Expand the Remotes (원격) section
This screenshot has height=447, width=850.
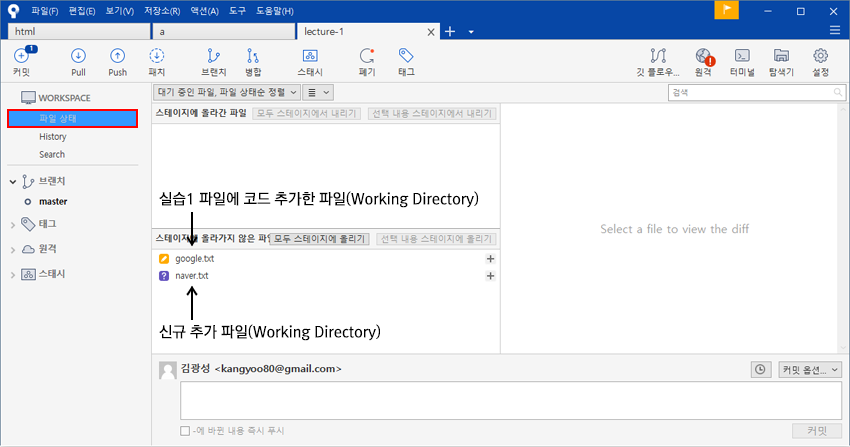point(13,250)
